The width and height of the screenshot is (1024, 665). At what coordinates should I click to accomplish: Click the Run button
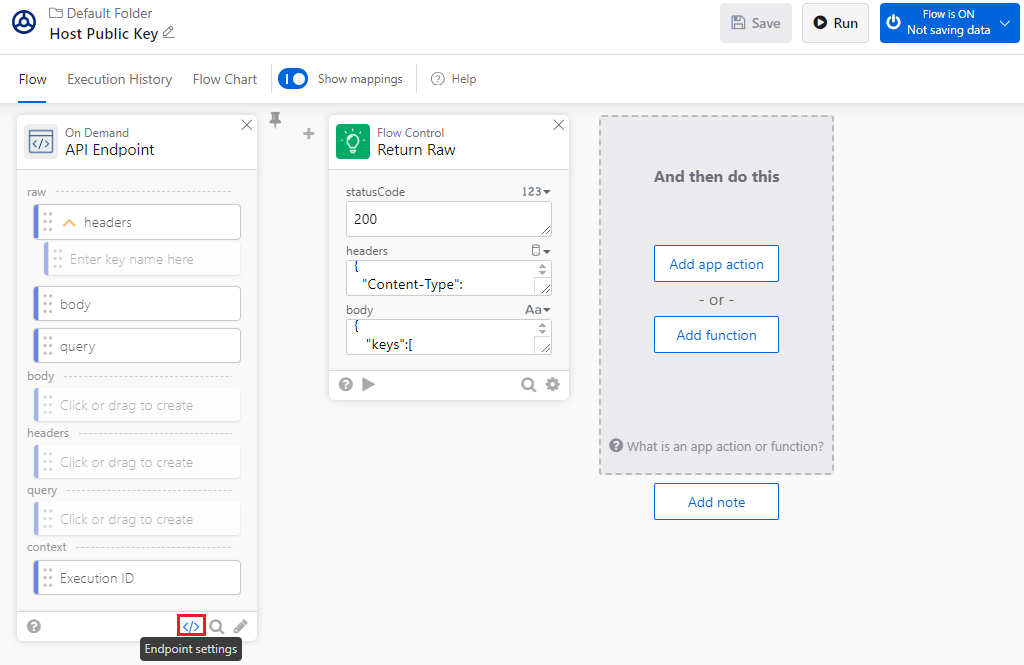pos(835,23)
